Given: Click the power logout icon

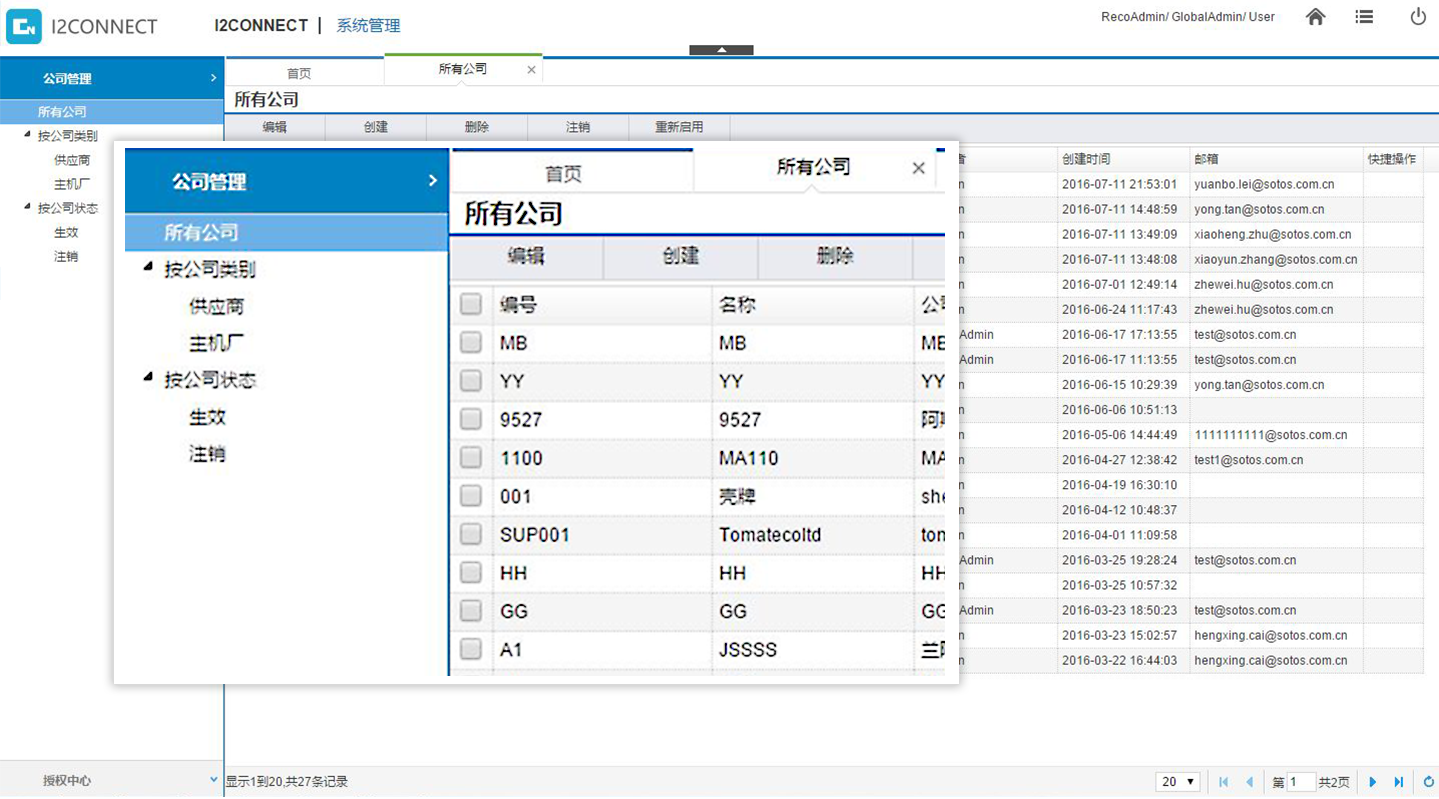Looking at the screenshot, I should [x=1418, y=17].
